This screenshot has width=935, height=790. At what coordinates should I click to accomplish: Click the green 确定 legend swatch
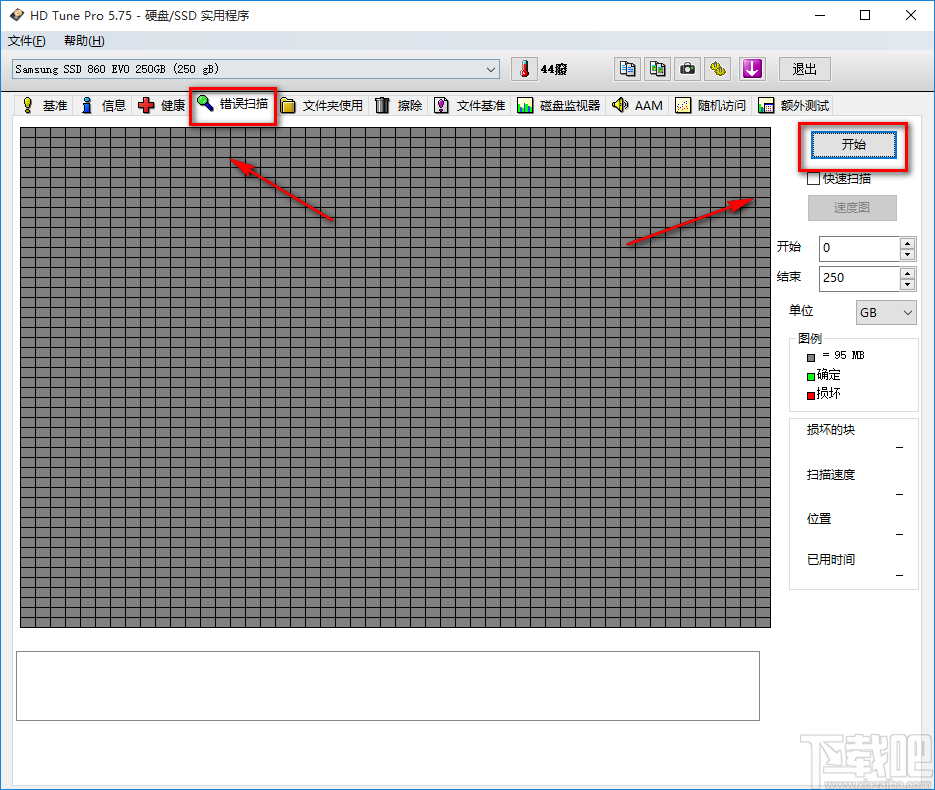[x=811, y=377]
